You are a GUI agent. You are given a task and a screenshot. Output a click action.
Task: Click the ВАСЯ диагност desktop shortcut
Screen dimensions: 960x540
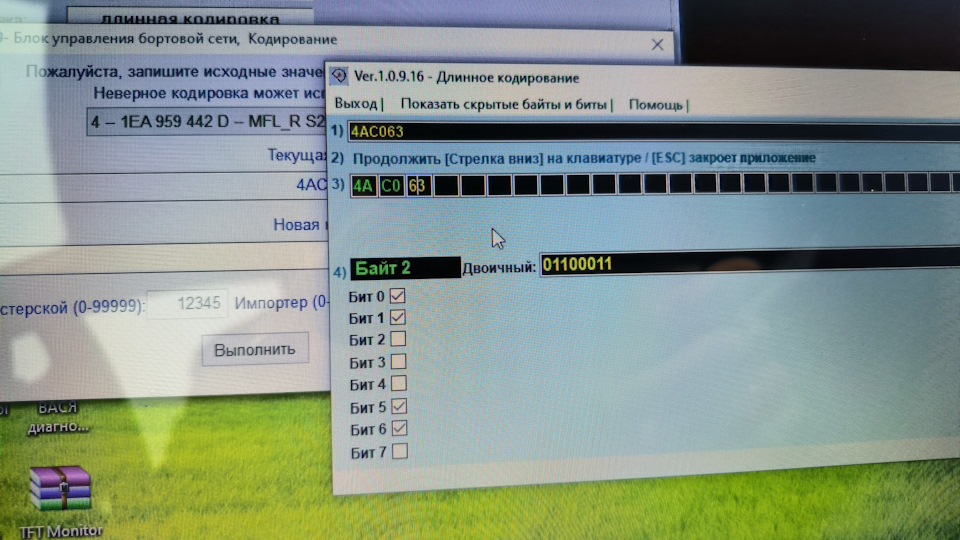click(58, 417)
